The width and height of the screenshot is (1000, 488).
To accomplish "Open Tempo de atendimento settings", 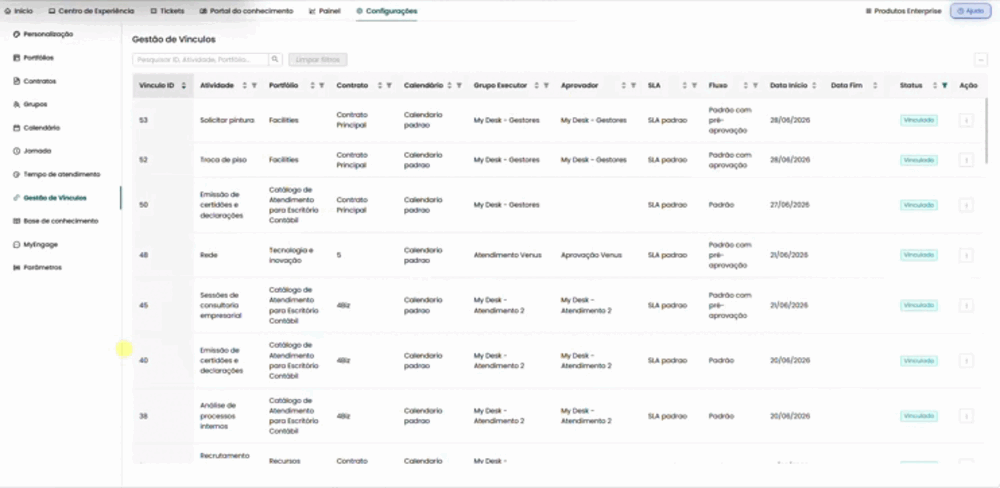I will (x=57, y=174).
